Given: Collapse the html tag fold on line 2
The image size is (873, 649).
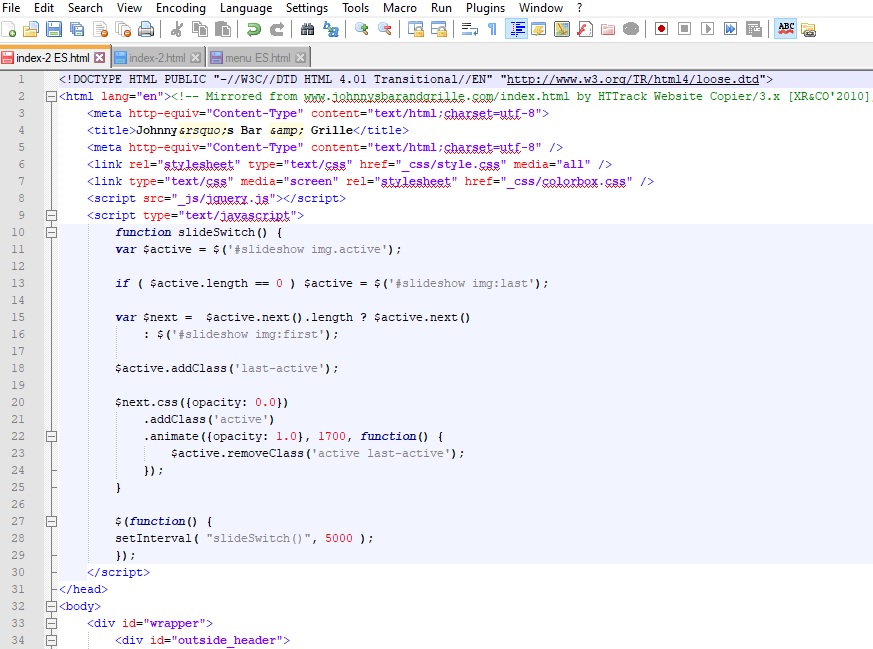Looking at the screenshot, I should pyautogui.click(x=50, y=97).
